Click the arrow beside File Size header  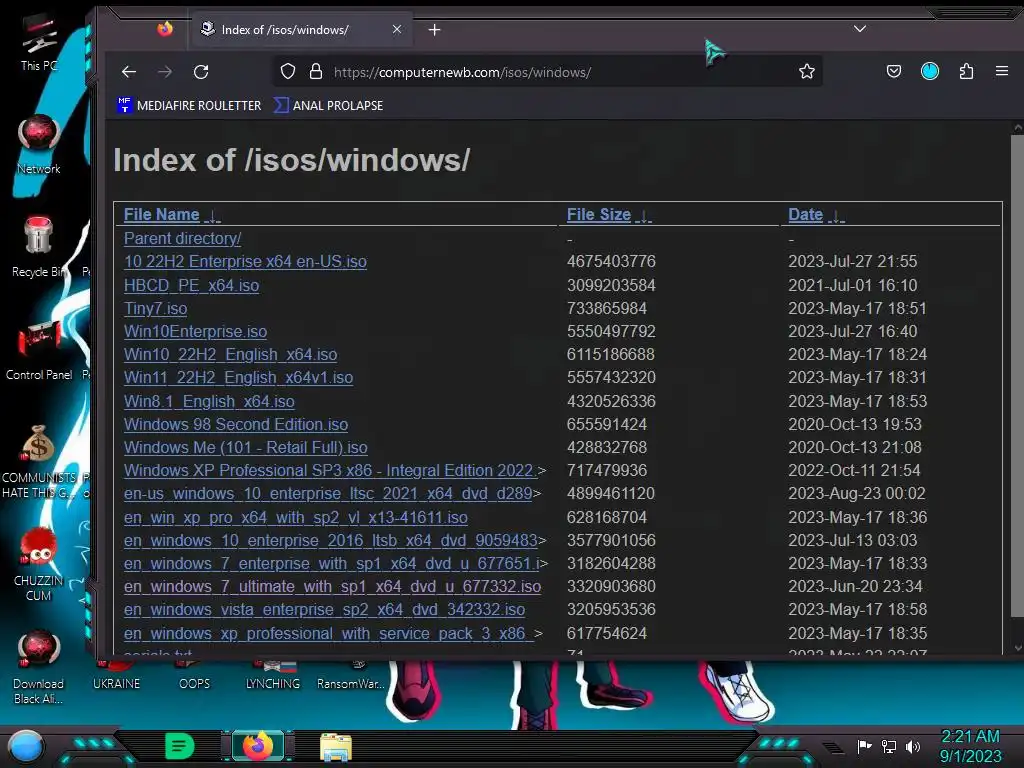pos(644,216)
